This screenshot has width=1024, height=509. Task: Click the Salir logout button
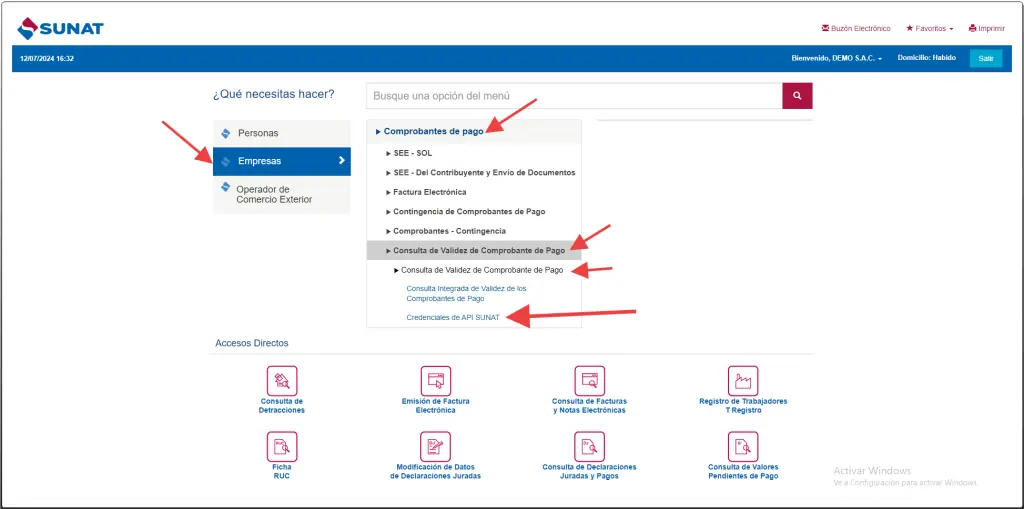click(985, 58)
